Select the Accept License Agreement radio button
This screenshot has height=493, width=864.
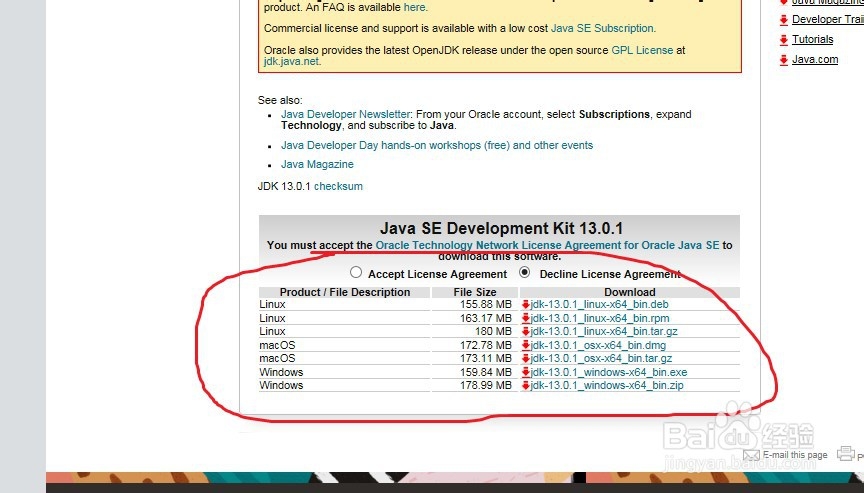point(356,272)
